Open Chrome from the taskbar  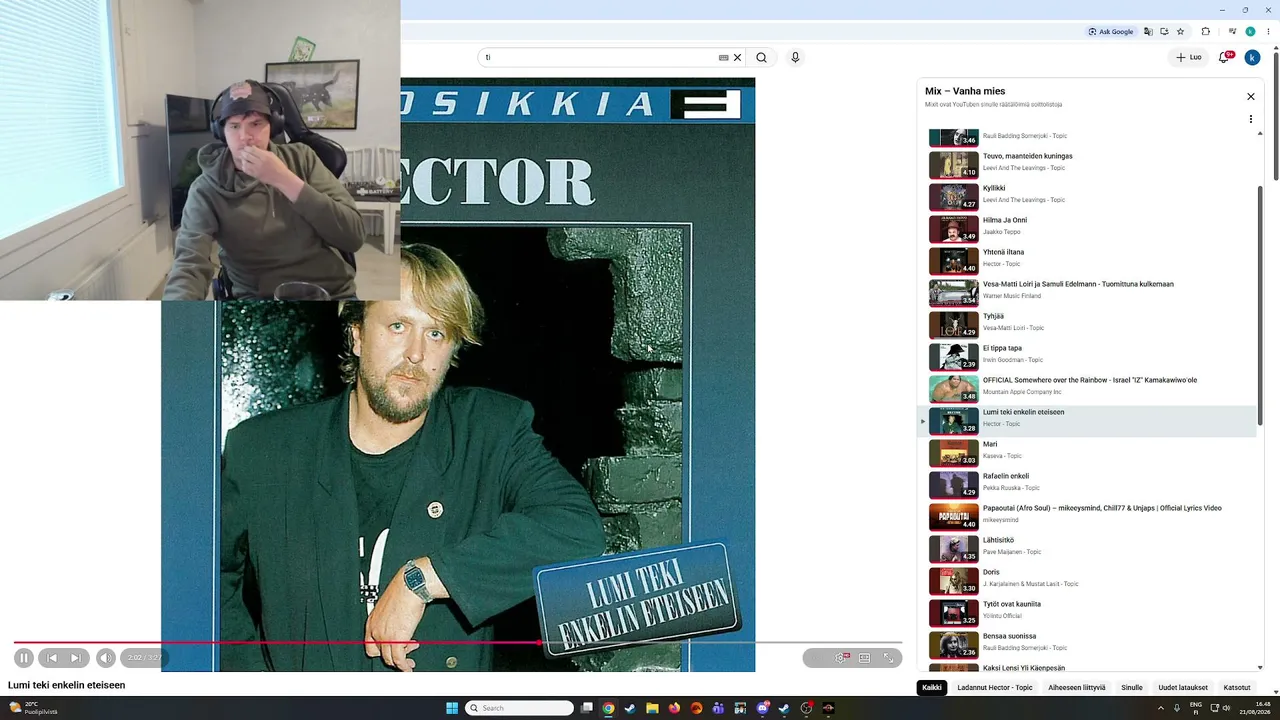click(x=608, y=708)
